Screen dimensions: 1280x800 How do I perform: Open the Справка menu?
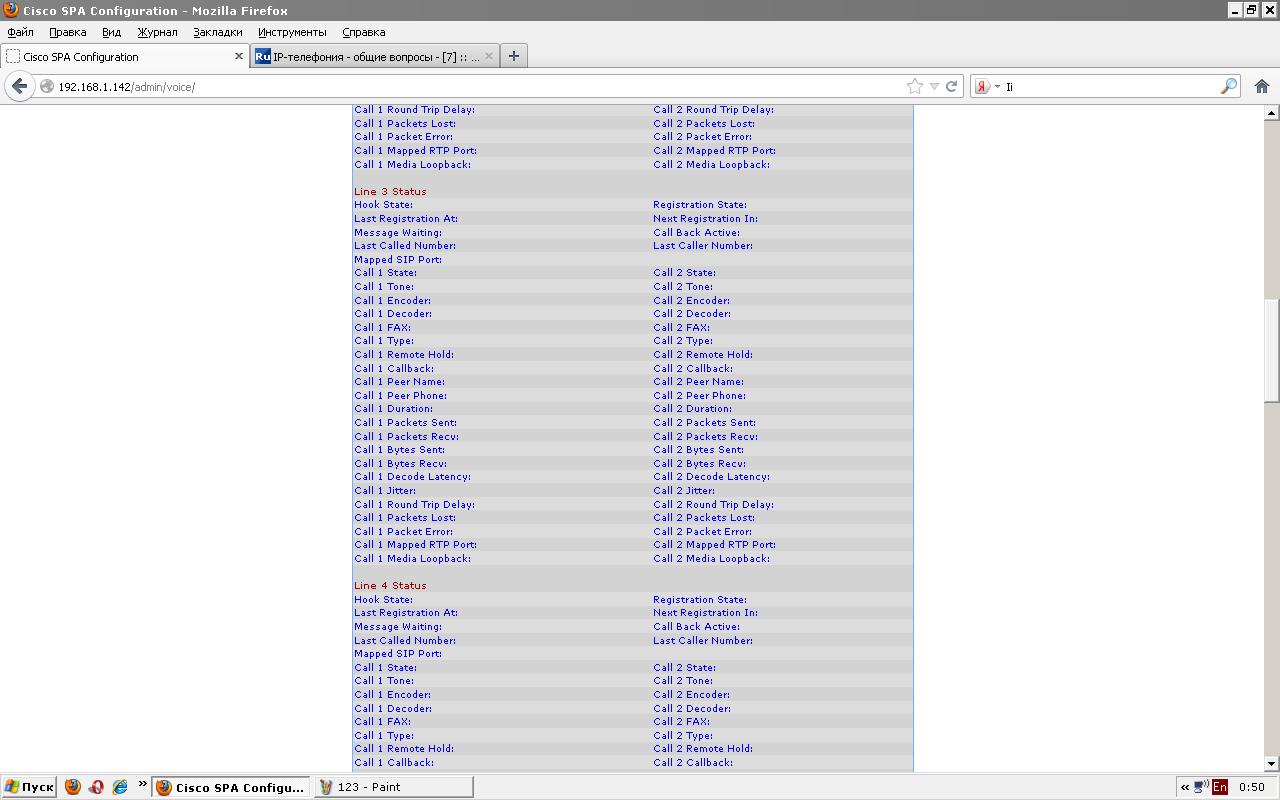tap(363, 32)
